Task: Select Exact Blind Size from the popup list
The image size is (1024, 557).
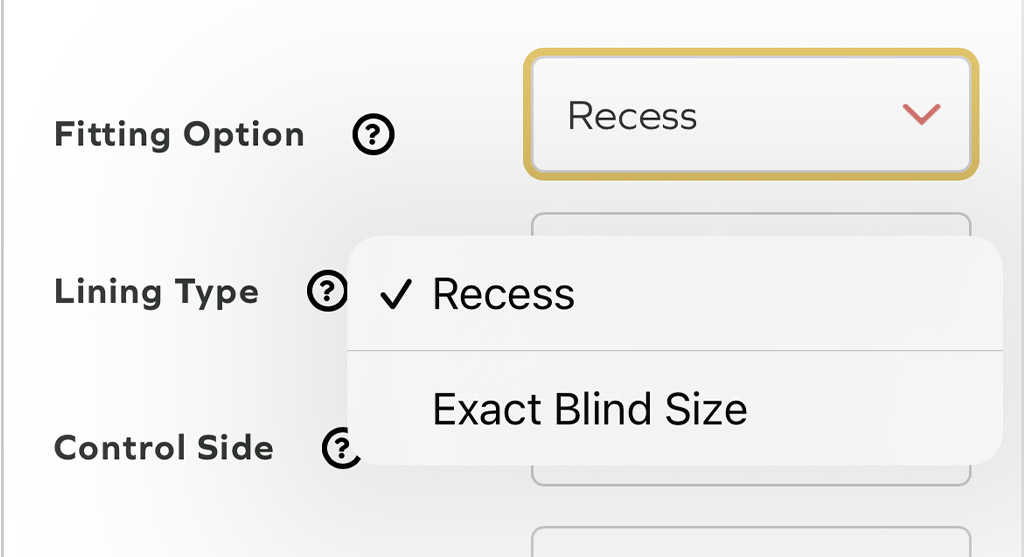Action: click(590, 409)
